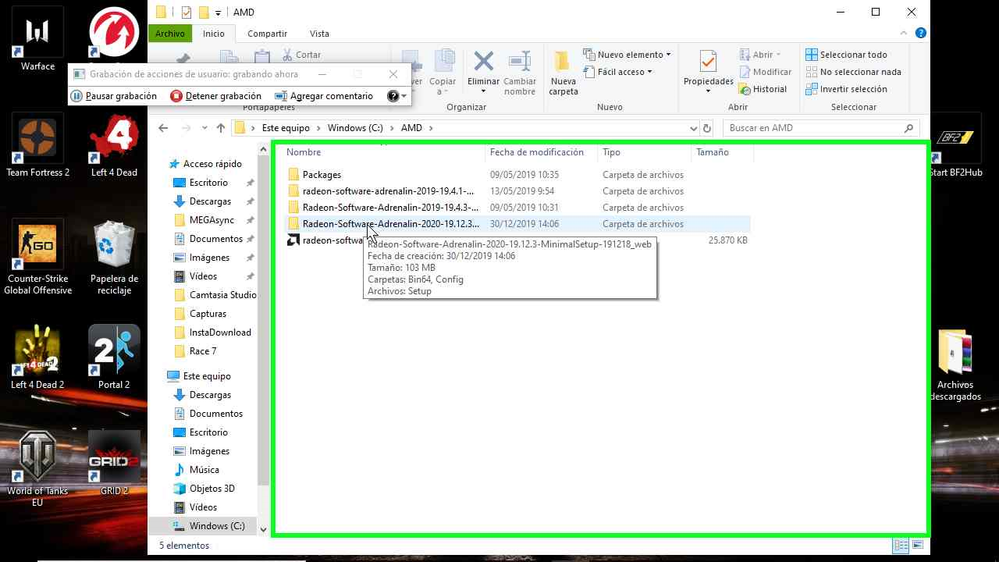Screen dimensions: 999x562
Task: Switch to the Inicio ribbon tab
Action: (x=213, y=34)
